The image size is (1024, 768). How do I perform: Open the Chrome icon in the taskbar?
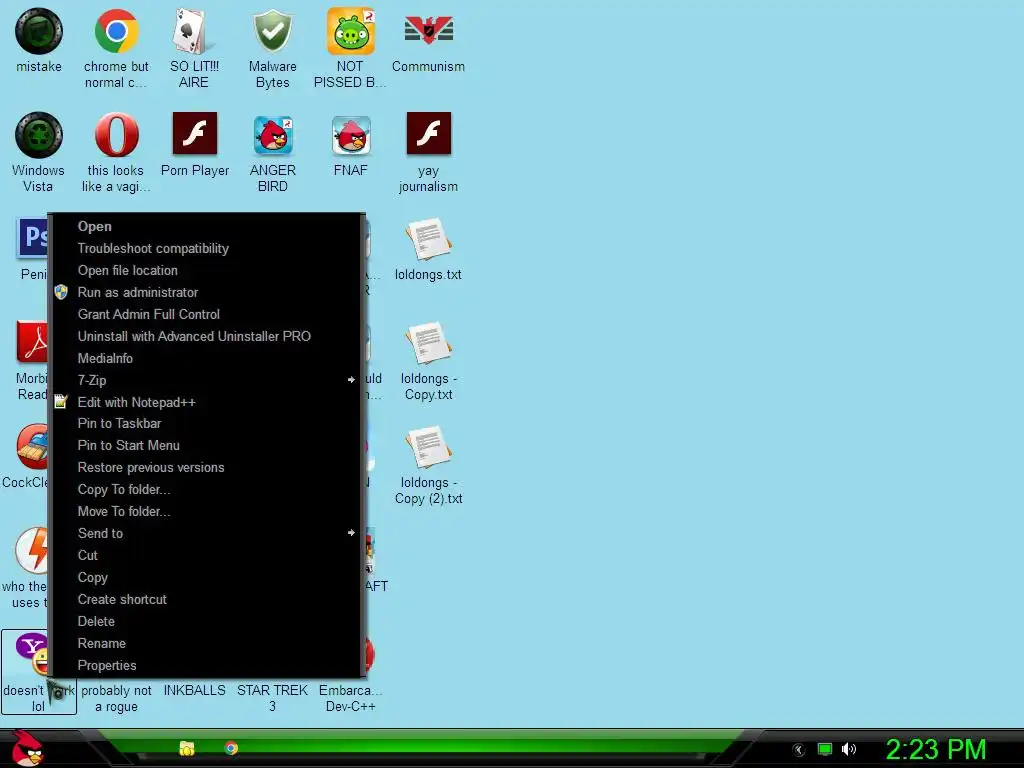coord(231,748)
